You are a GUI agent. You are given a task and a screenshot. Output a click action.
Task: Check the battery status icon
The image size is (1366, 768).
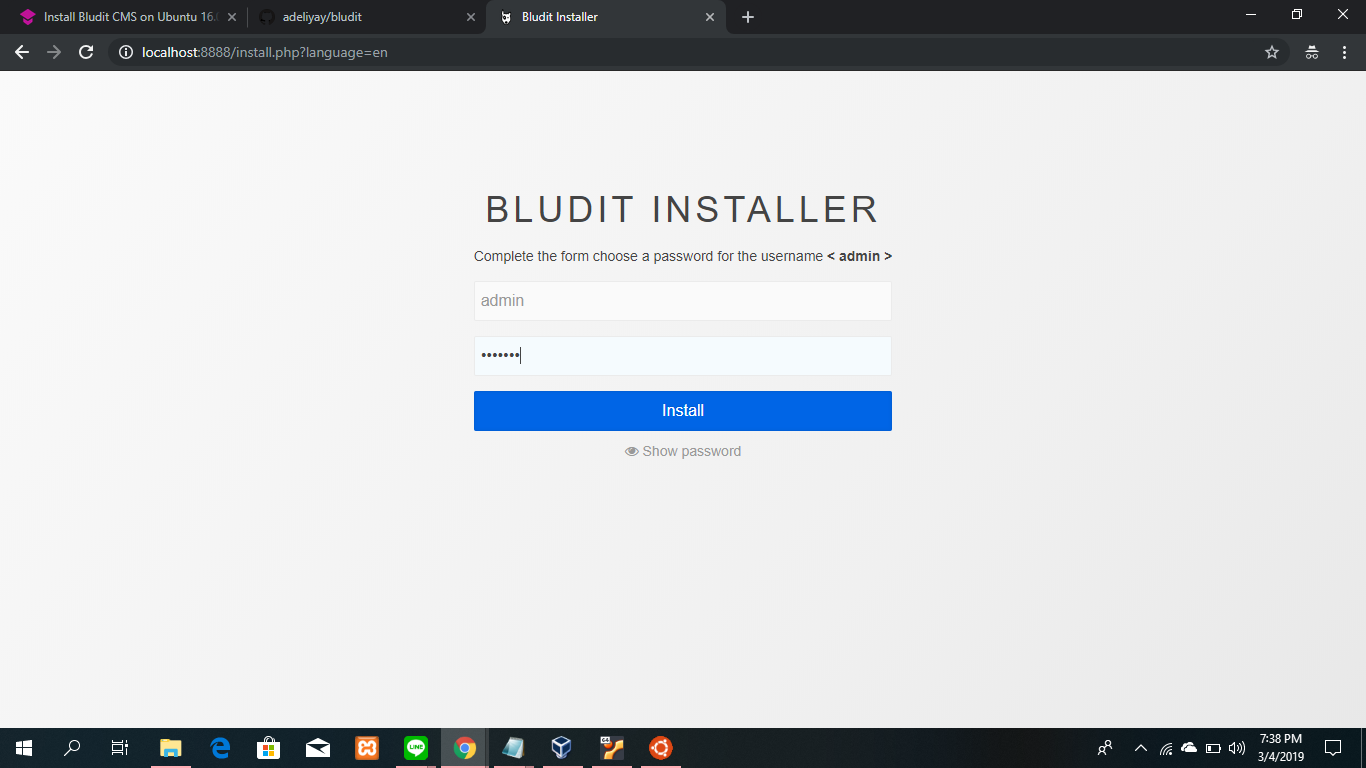1213,748
